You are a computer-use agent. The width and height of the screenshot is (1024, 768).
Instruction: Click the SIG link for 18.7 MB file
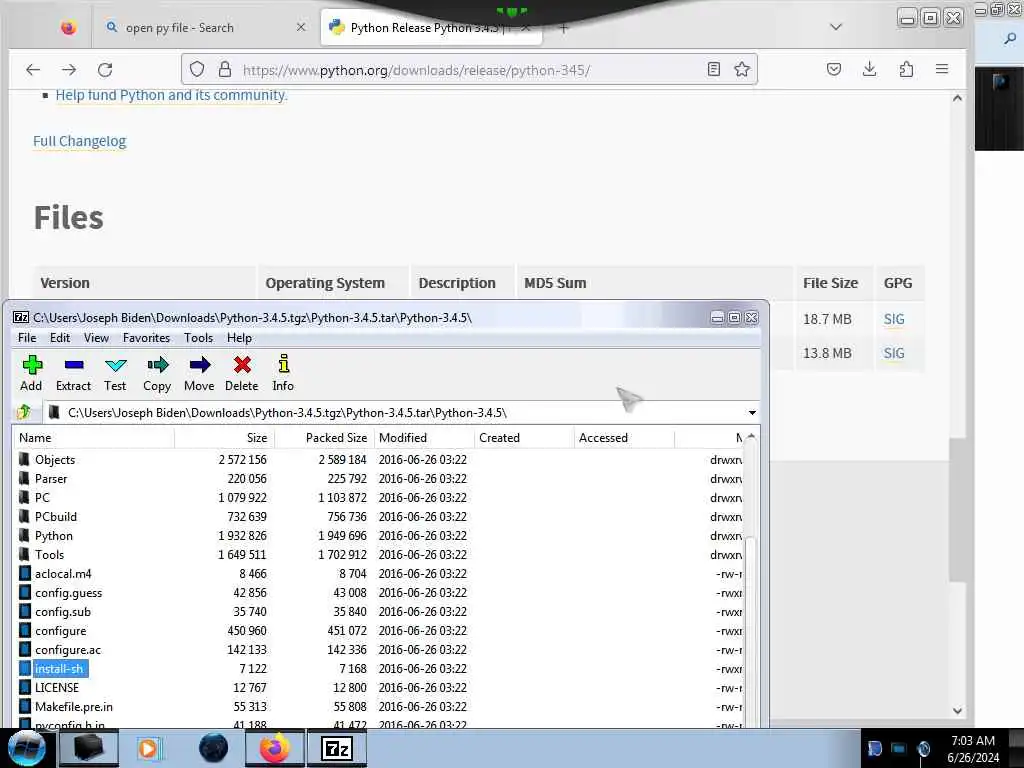[x=893, y=319]
